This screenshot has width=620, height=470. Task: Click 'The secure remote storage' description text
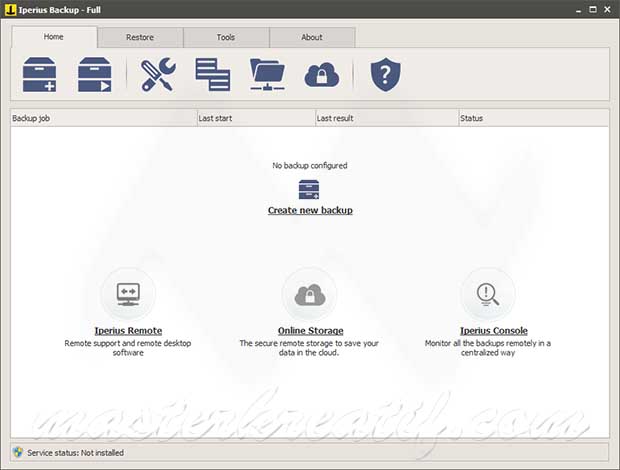tap(309, 348)
